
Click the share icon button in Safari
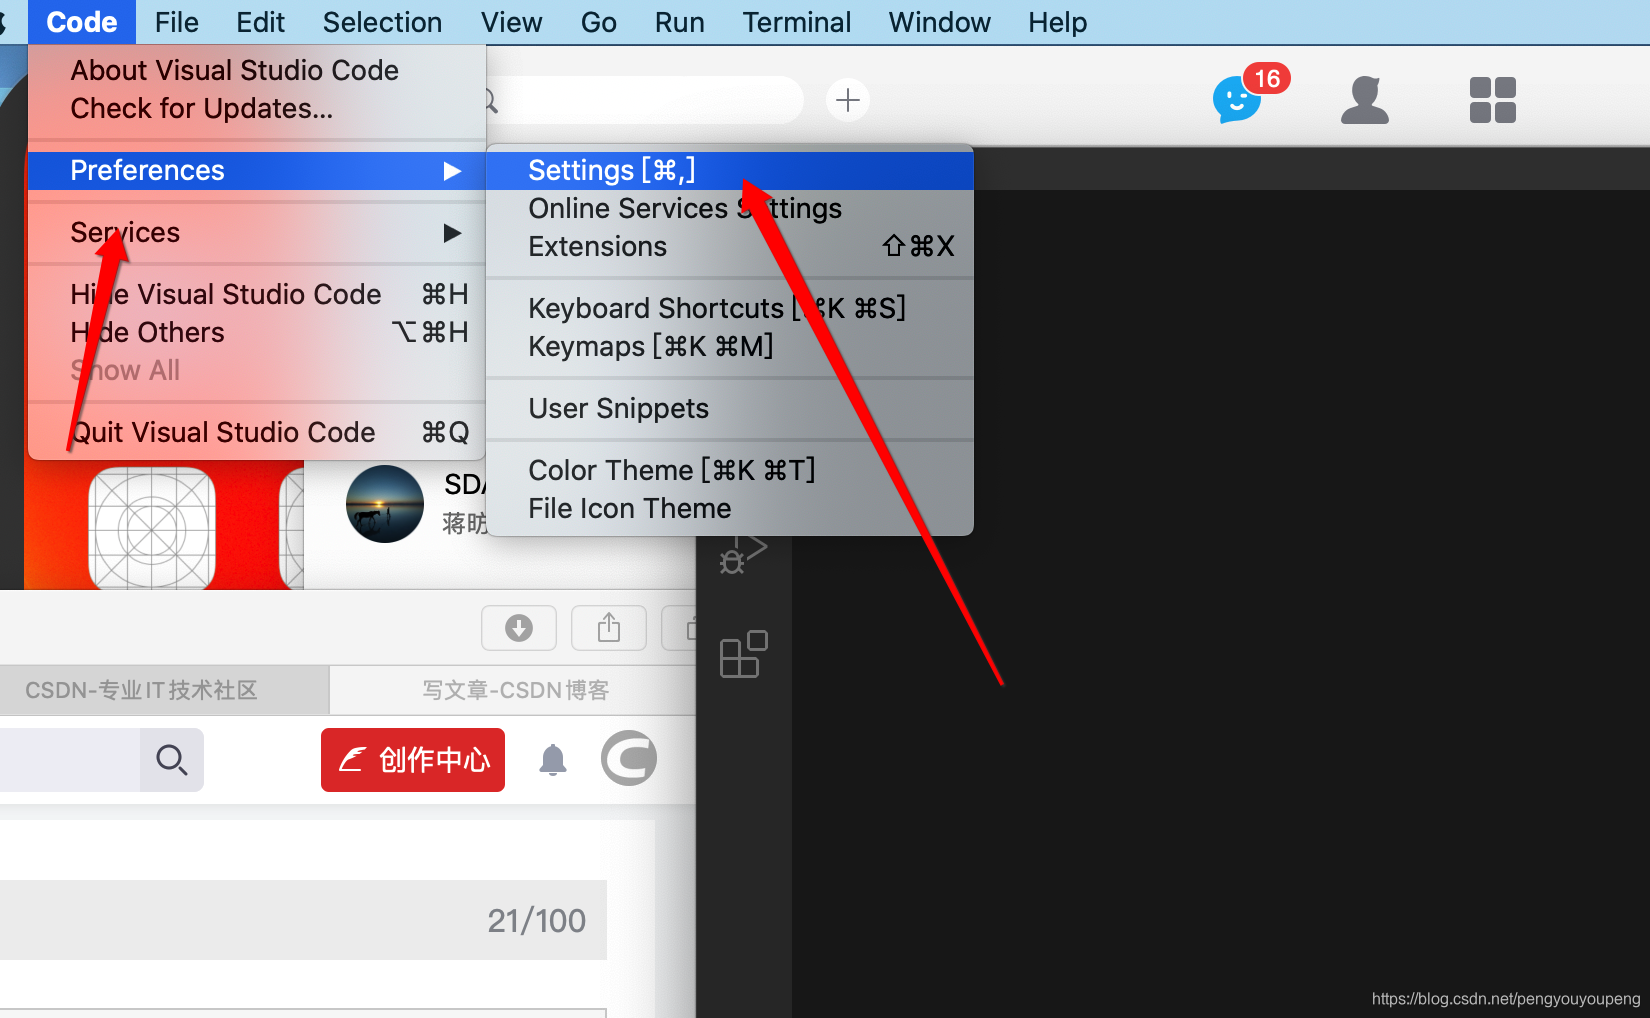(609, 628)
